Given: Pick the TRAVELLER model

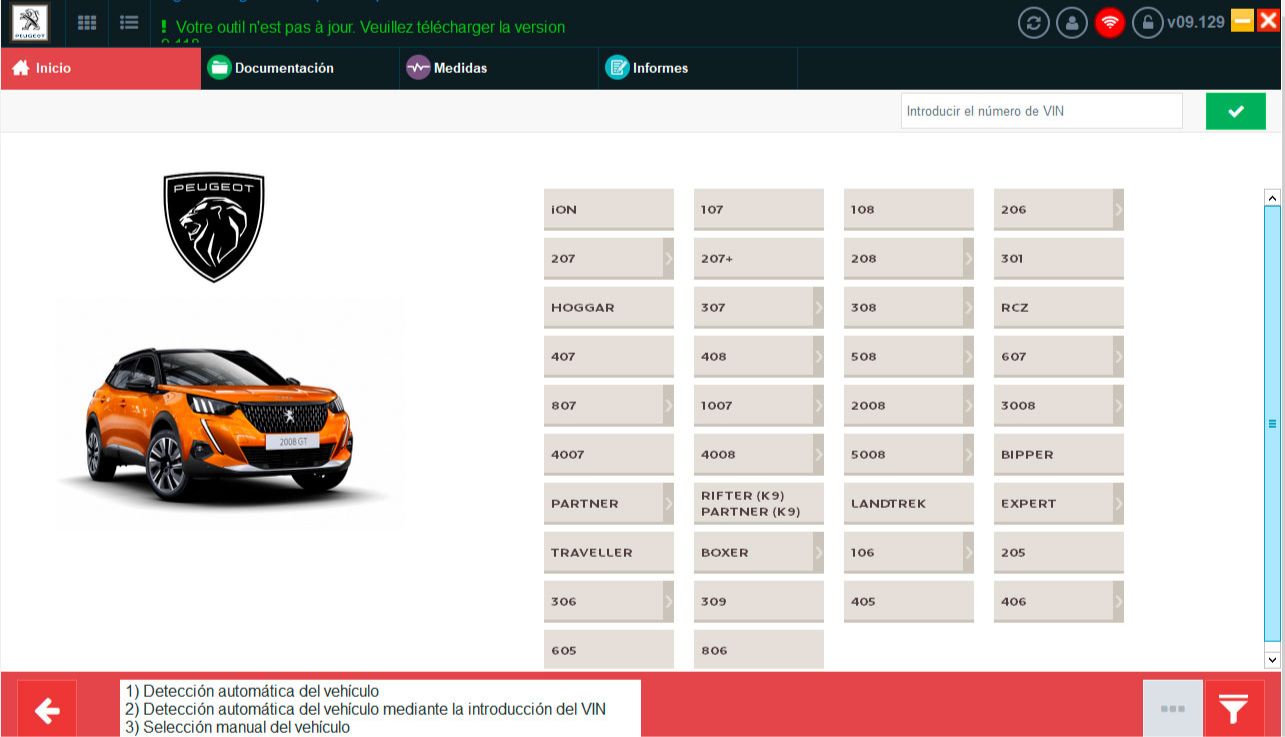Looking at the screenshot, I should 609,552.
